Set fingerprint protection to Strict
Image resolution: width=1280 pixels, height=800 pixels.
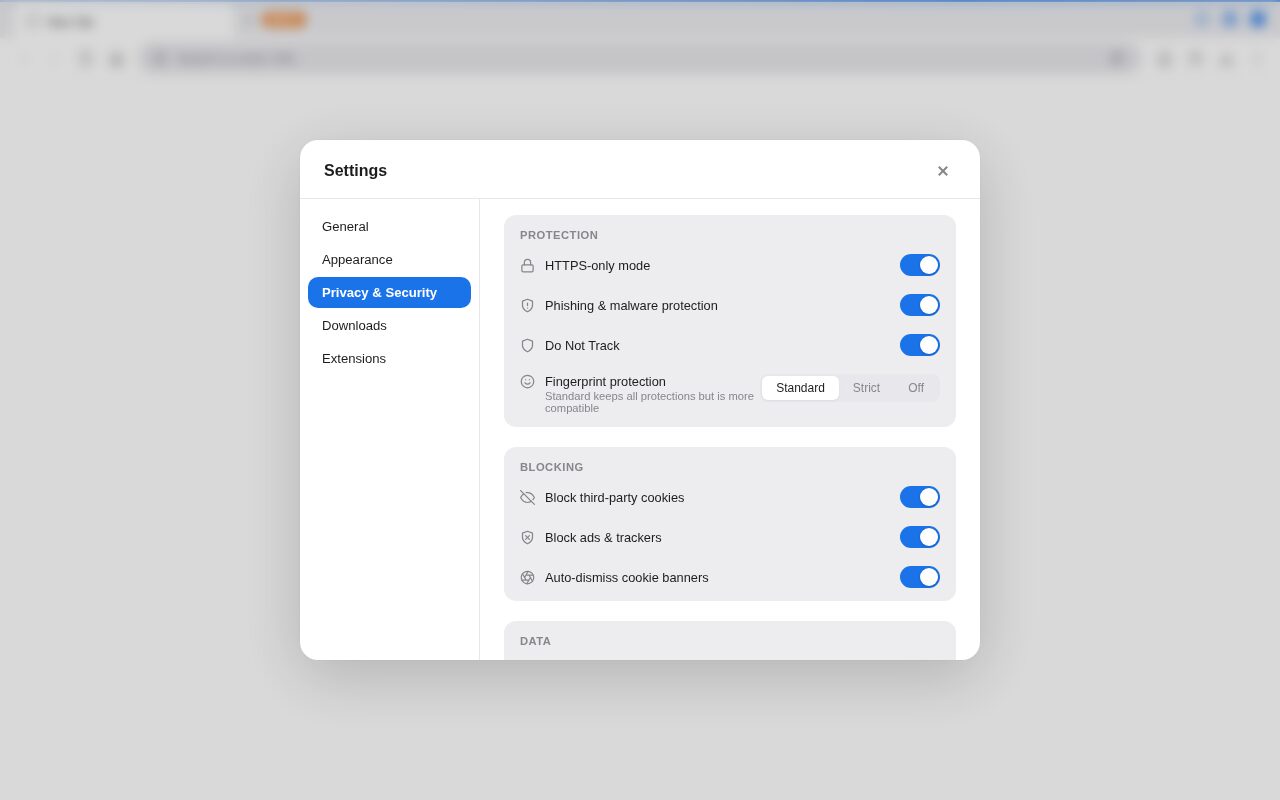click(x=866, y=388)
